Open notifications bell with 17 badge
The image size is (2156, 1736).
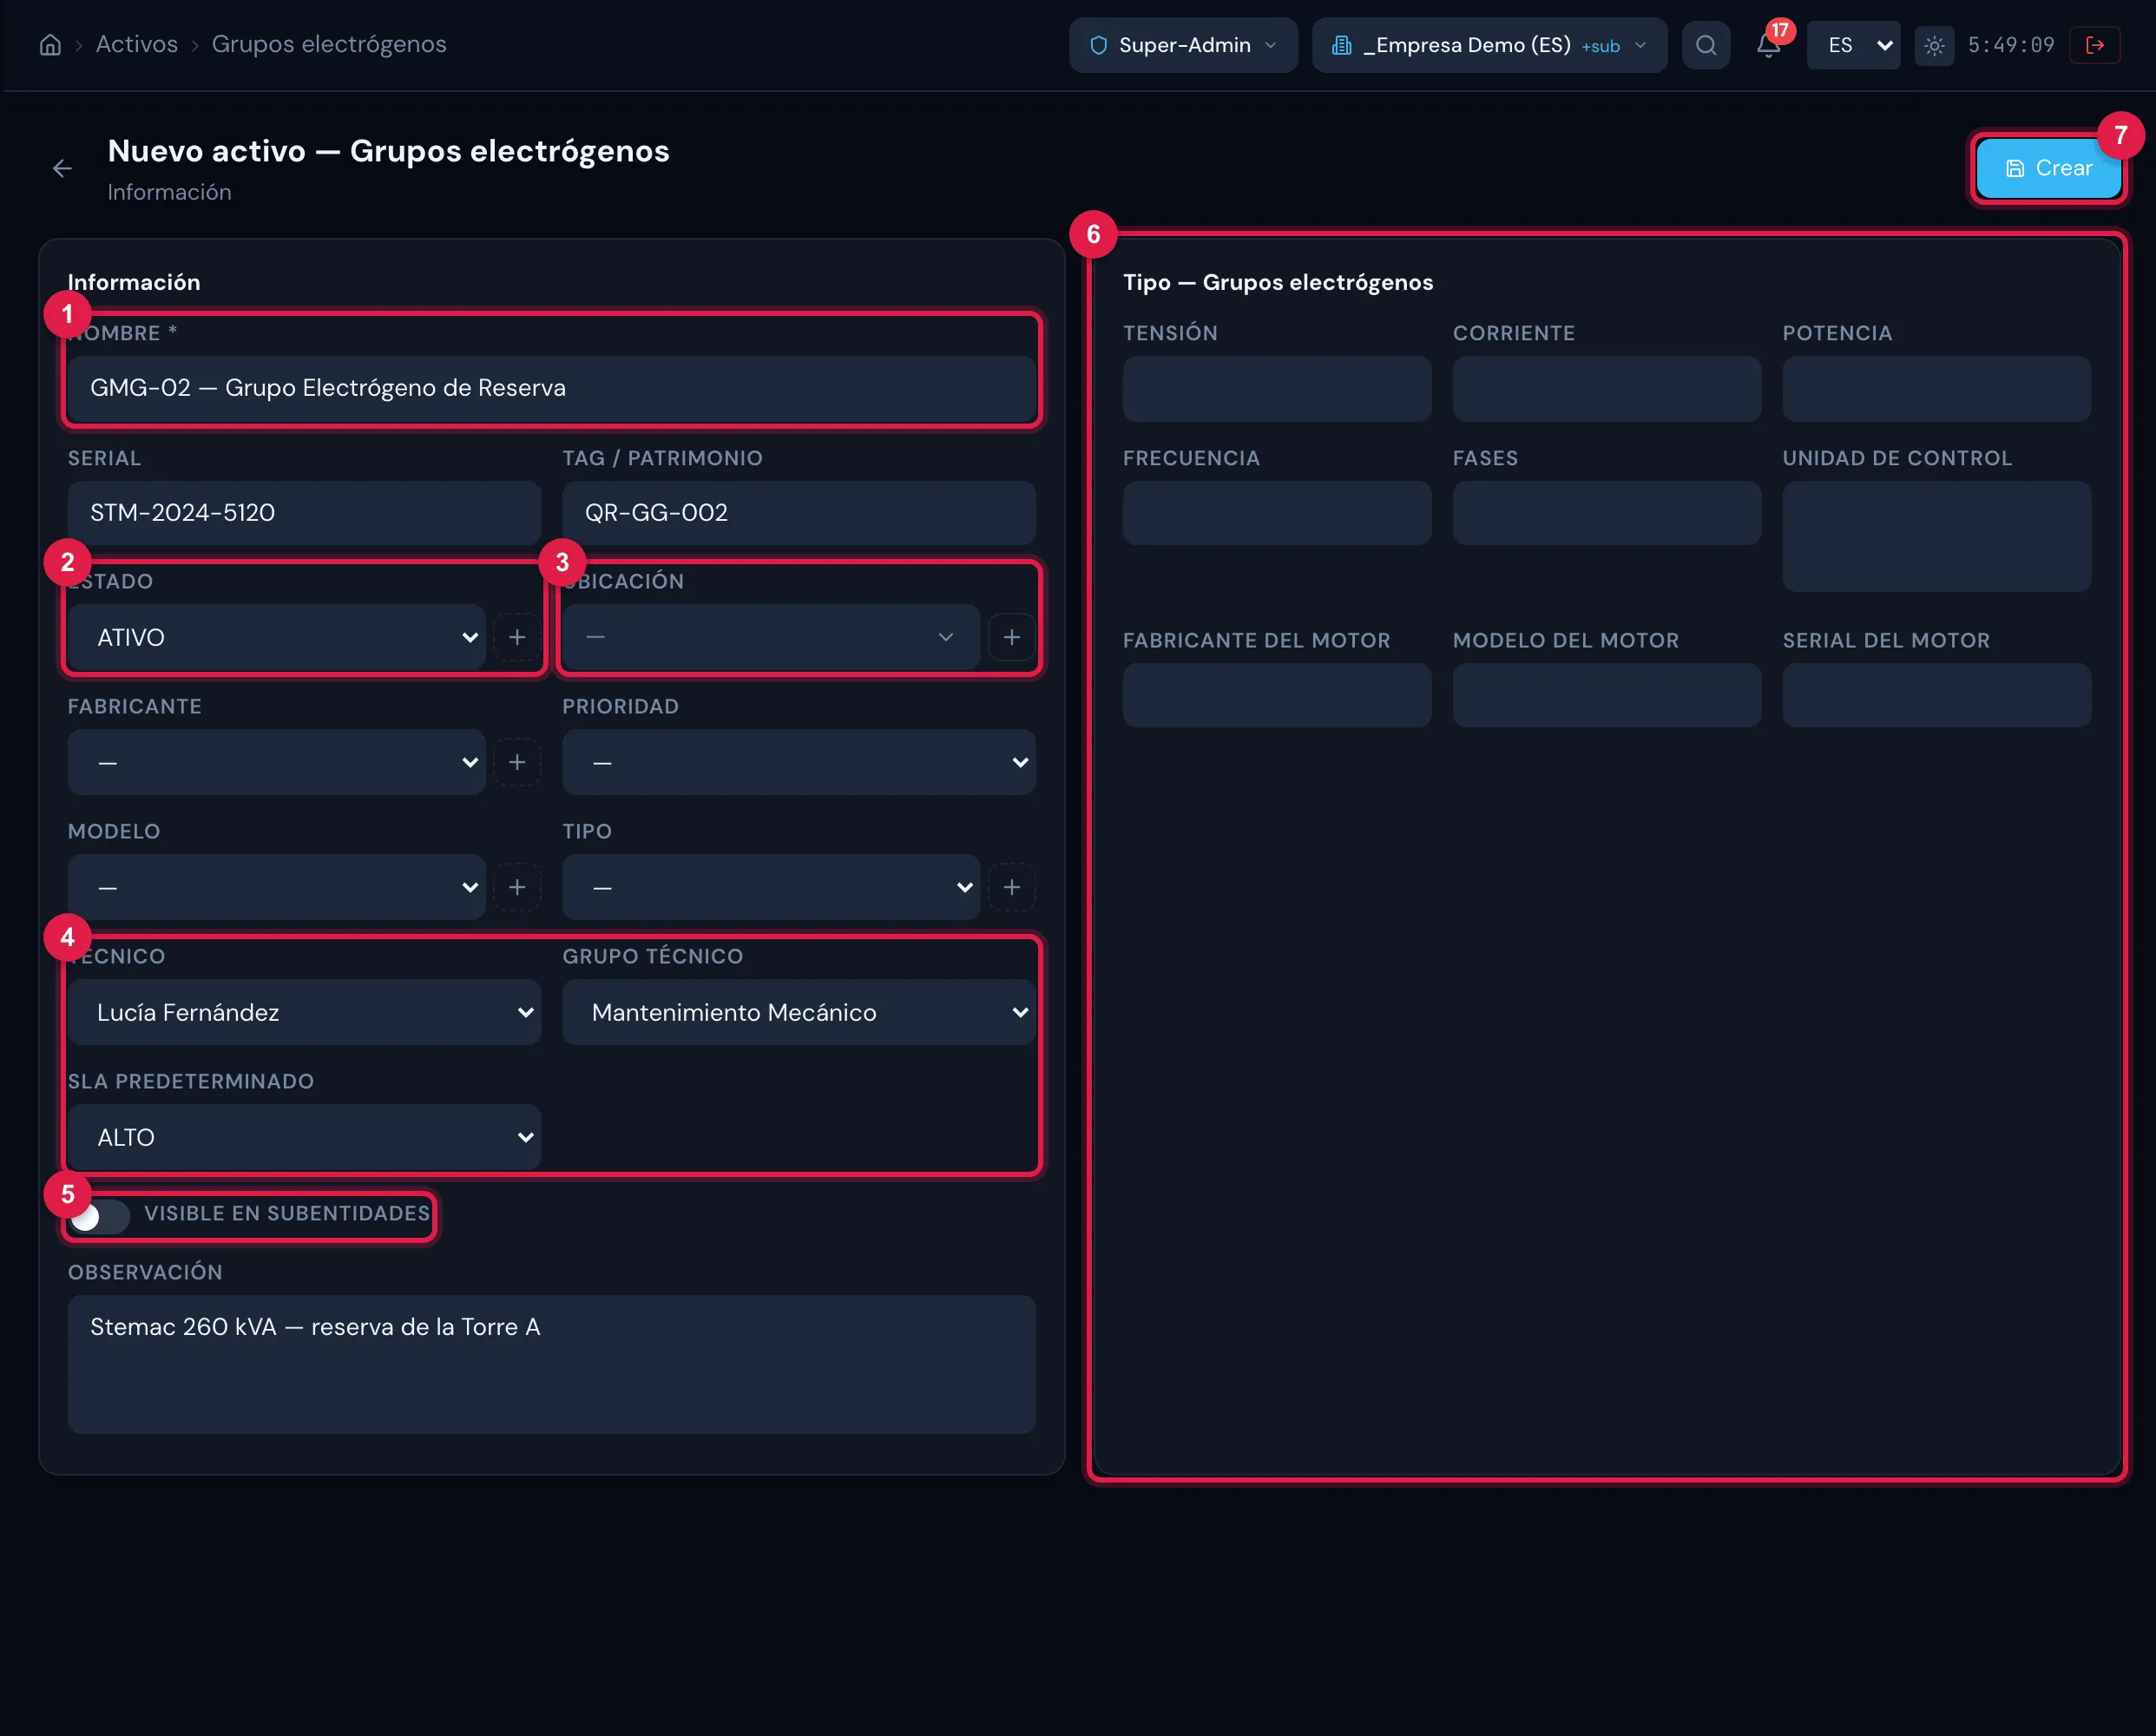coord(1769,45)
